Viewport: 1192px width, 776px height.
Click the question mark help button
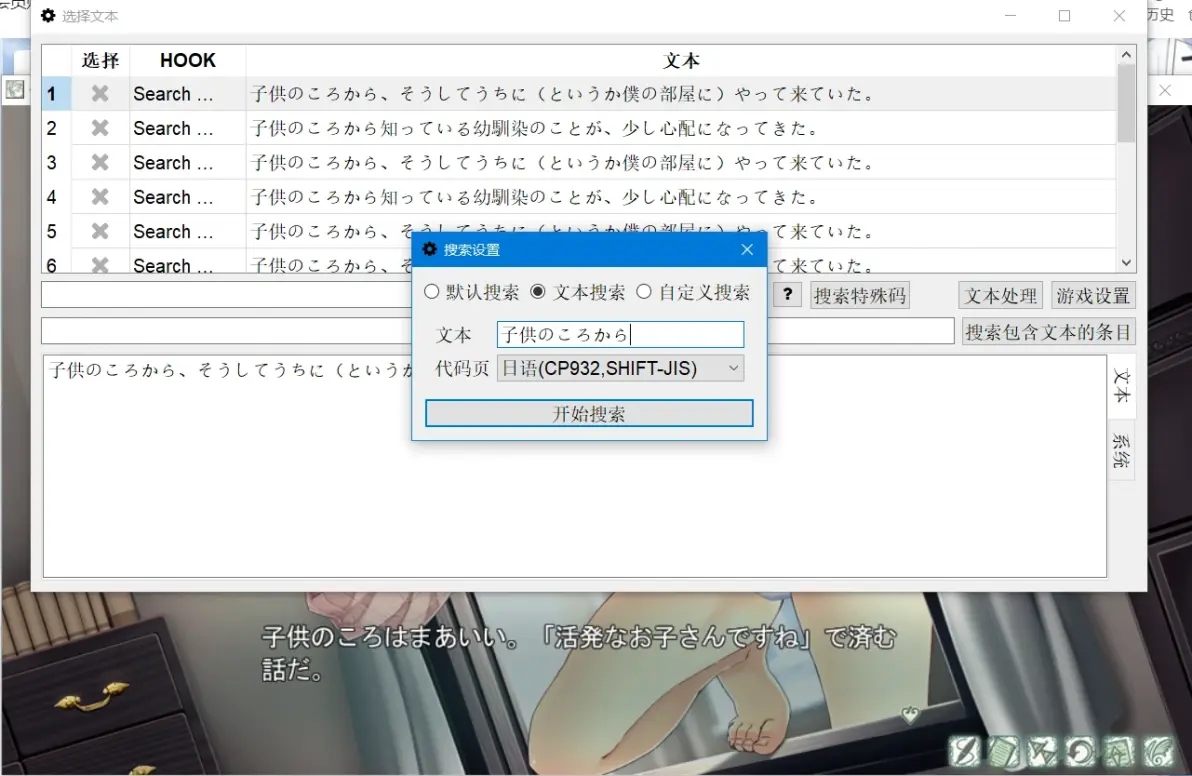[788, 294]
